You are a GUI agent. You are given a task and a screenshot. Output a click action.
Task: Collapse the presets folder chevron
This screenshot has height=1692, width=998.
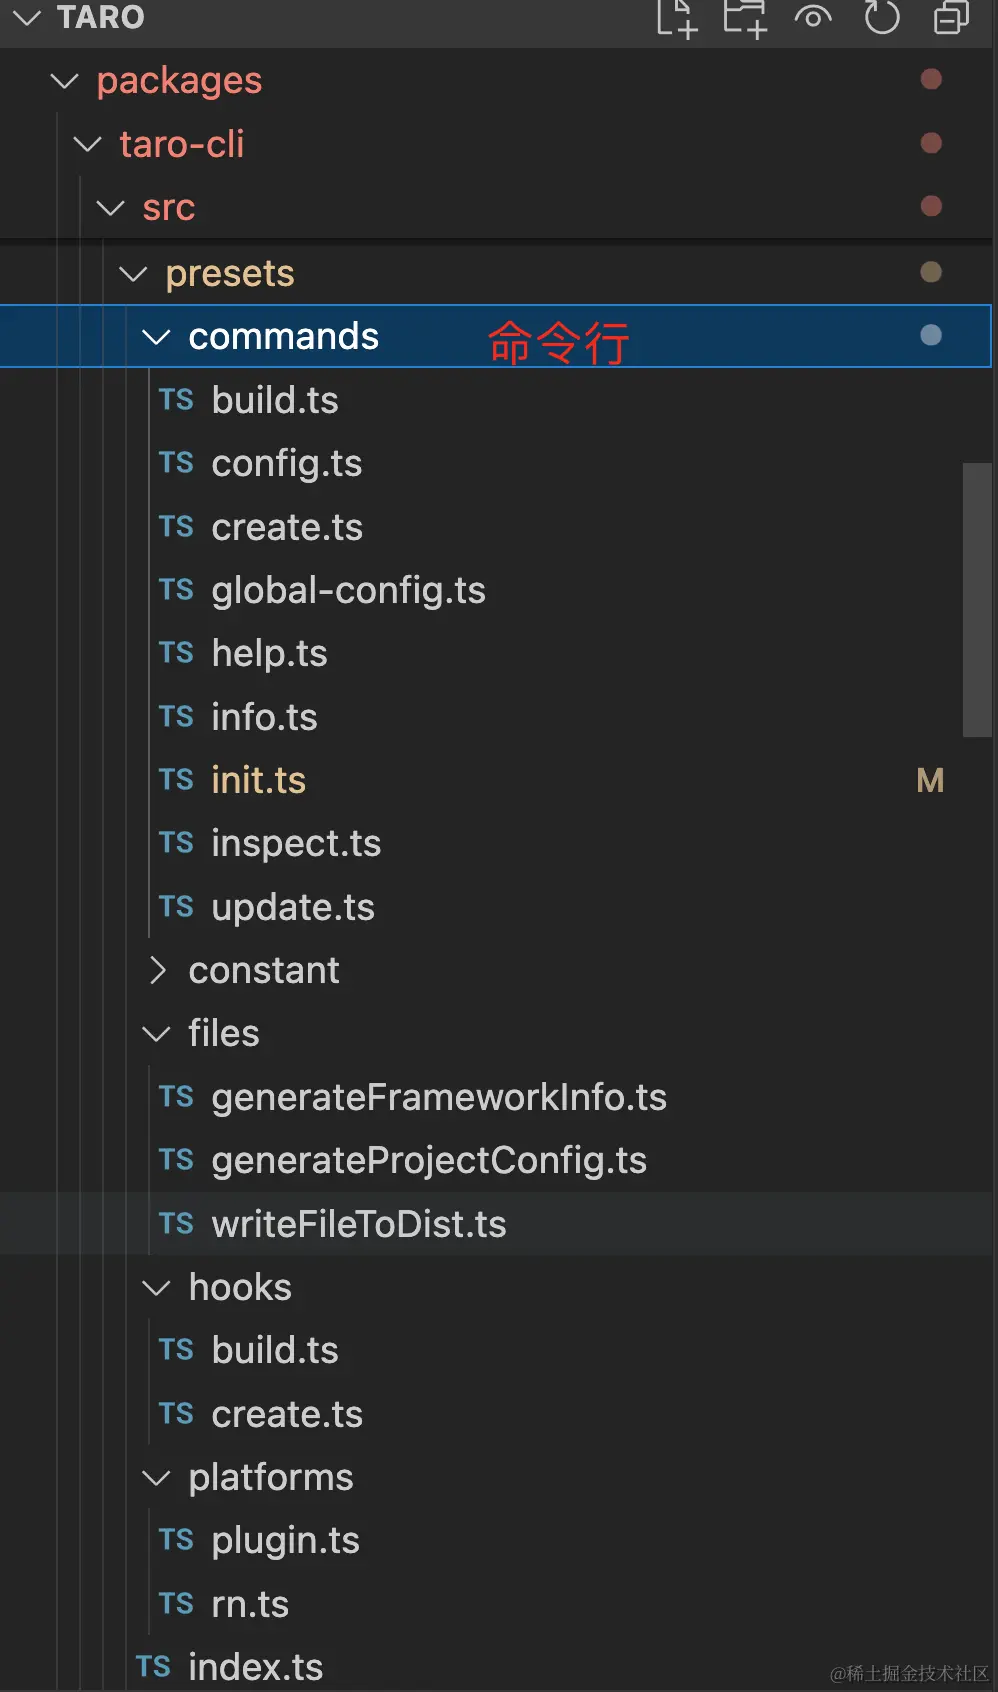tap(134, 274)
